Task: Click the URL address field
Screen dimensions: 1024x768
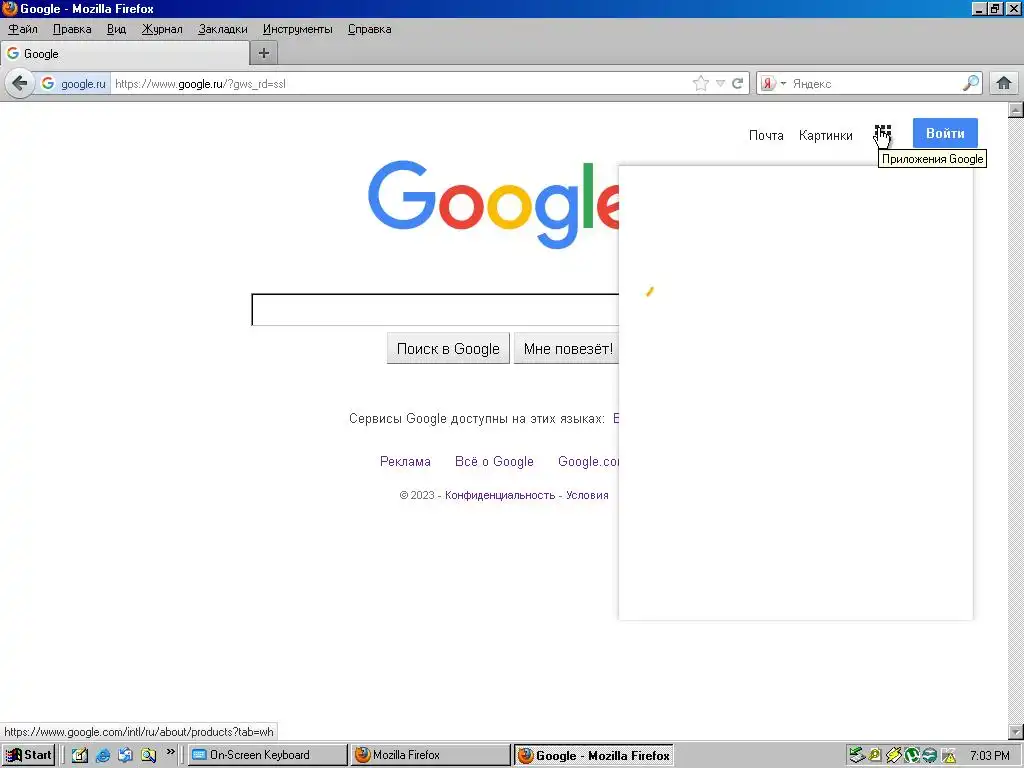Action: (x=398, y=84)
